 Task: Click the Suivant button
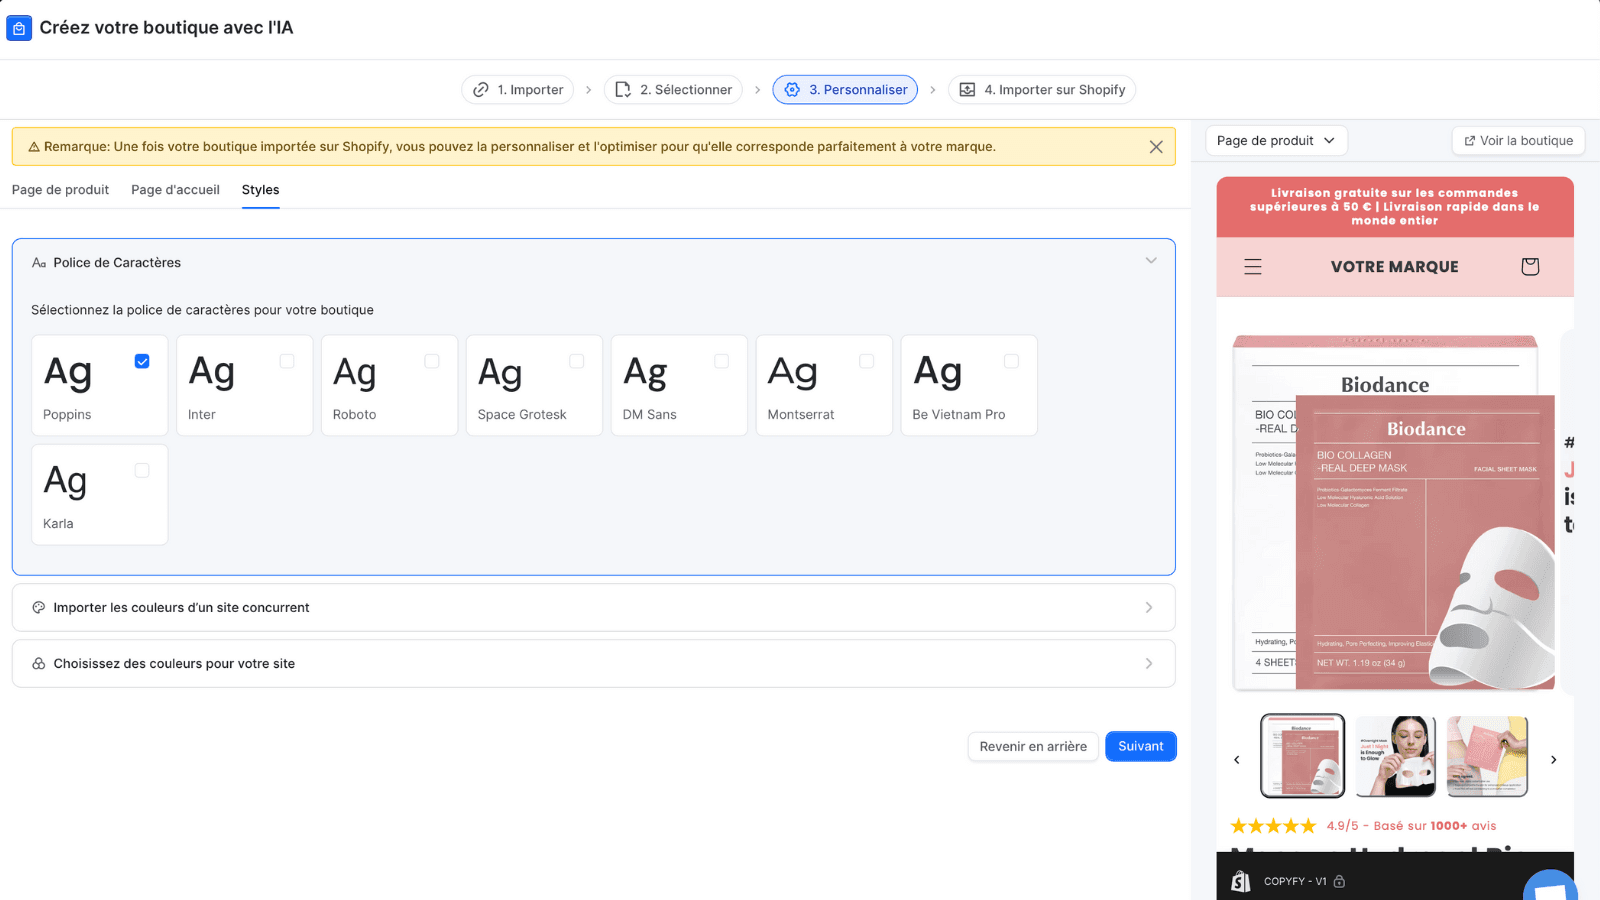click(1140, 747)
